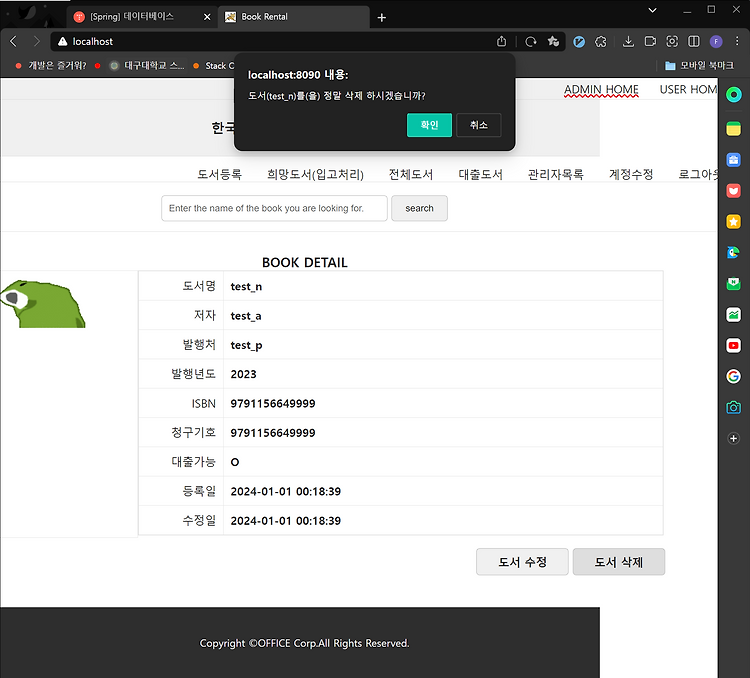Viewport: 750px width, 678px height.
Task: Open the 대구대학교 bookmark
Action: pyautogui.click(x=147, y=66)
